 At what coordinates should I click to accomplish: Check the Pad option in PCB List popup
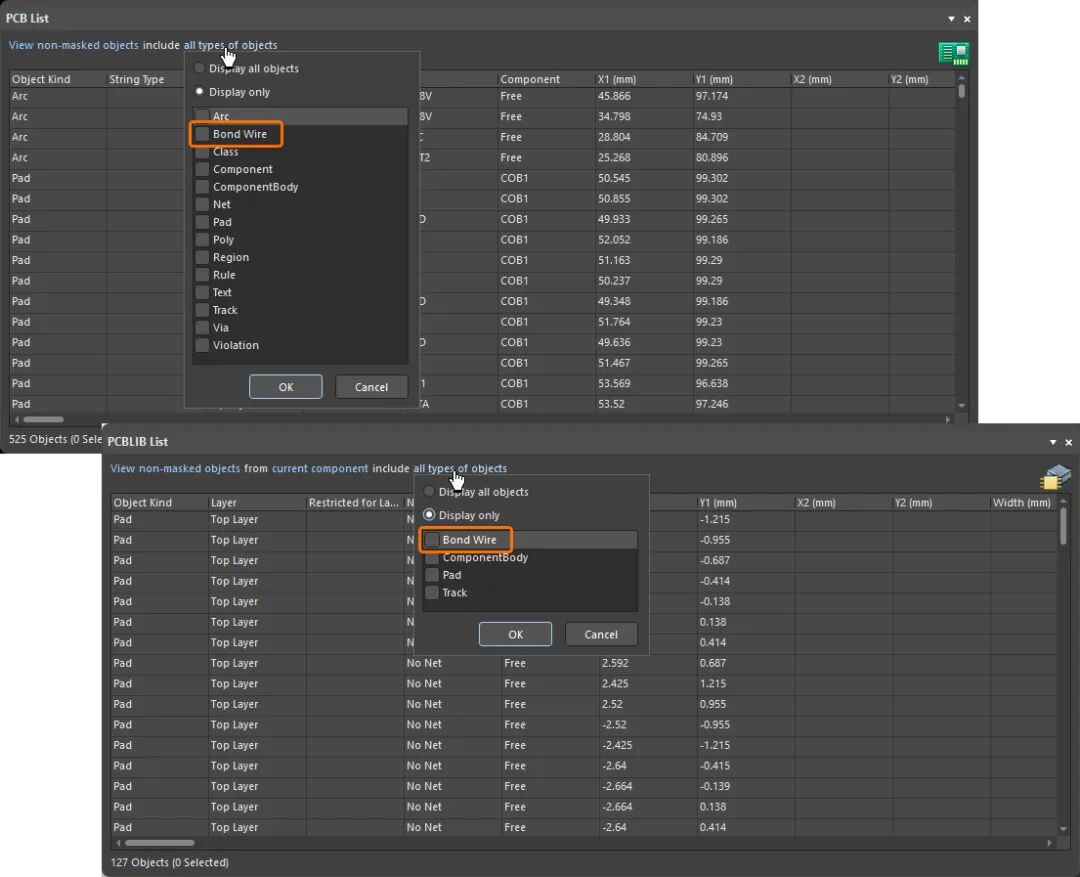pyautogui.click(x=202, y=223)
